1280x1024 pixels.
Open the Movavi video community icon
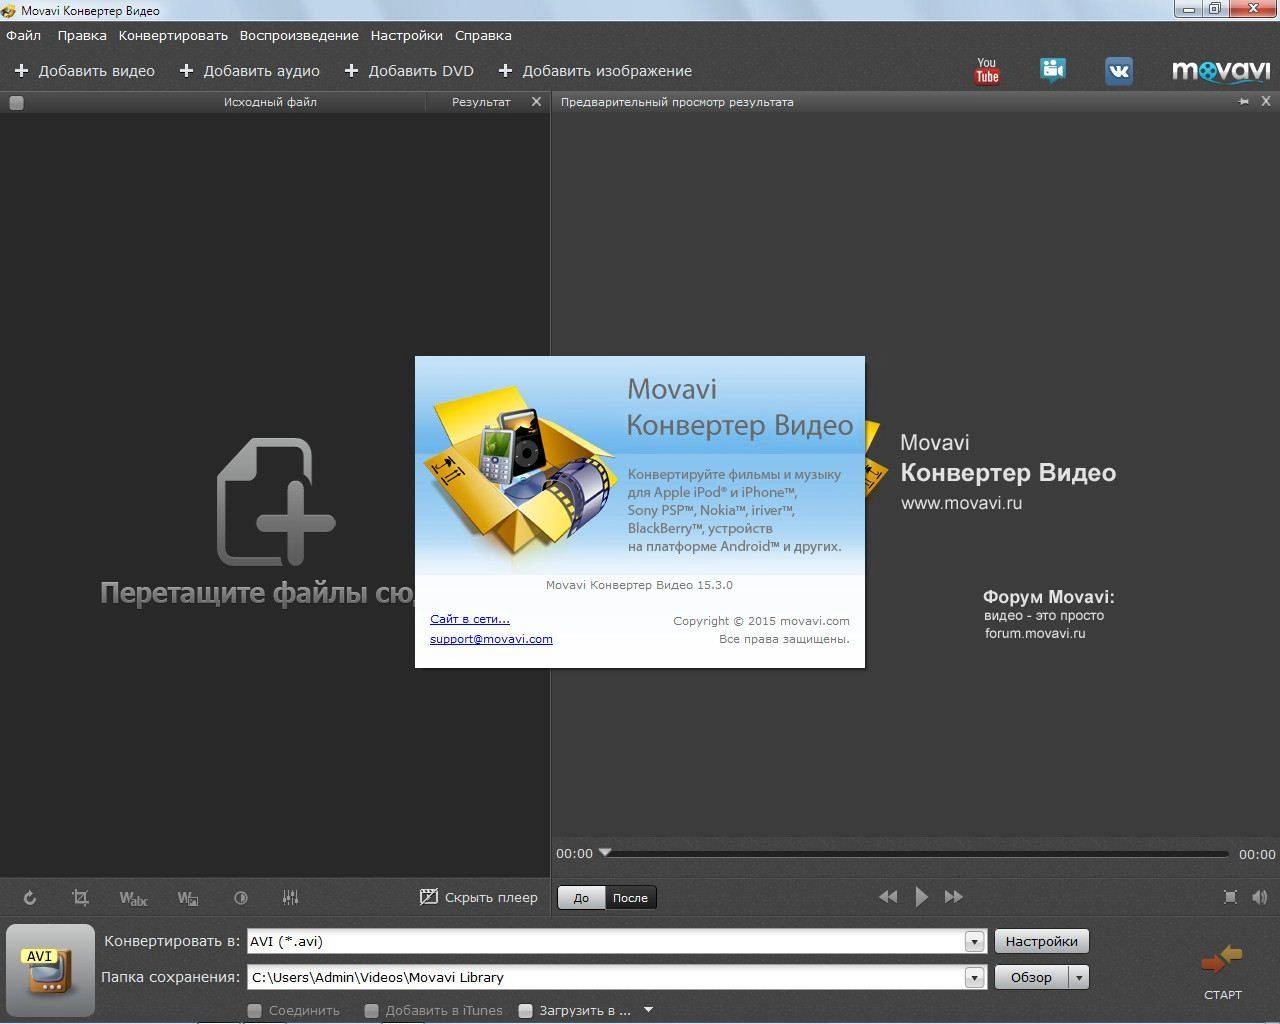pyautogui.click(x=1052, y=70)
